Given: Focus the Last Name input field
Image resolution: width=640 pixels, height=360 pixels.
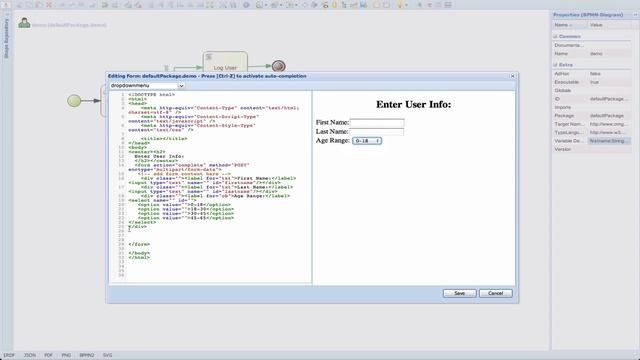Looking at the screenshot, I should click(377, 131).
